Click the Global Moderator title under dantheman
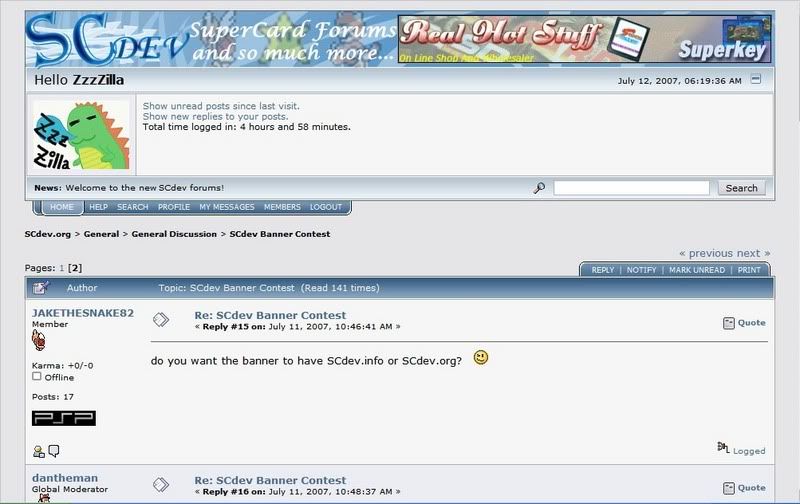The height and width of the screenshot is (504, 800). tap(70, 489)
